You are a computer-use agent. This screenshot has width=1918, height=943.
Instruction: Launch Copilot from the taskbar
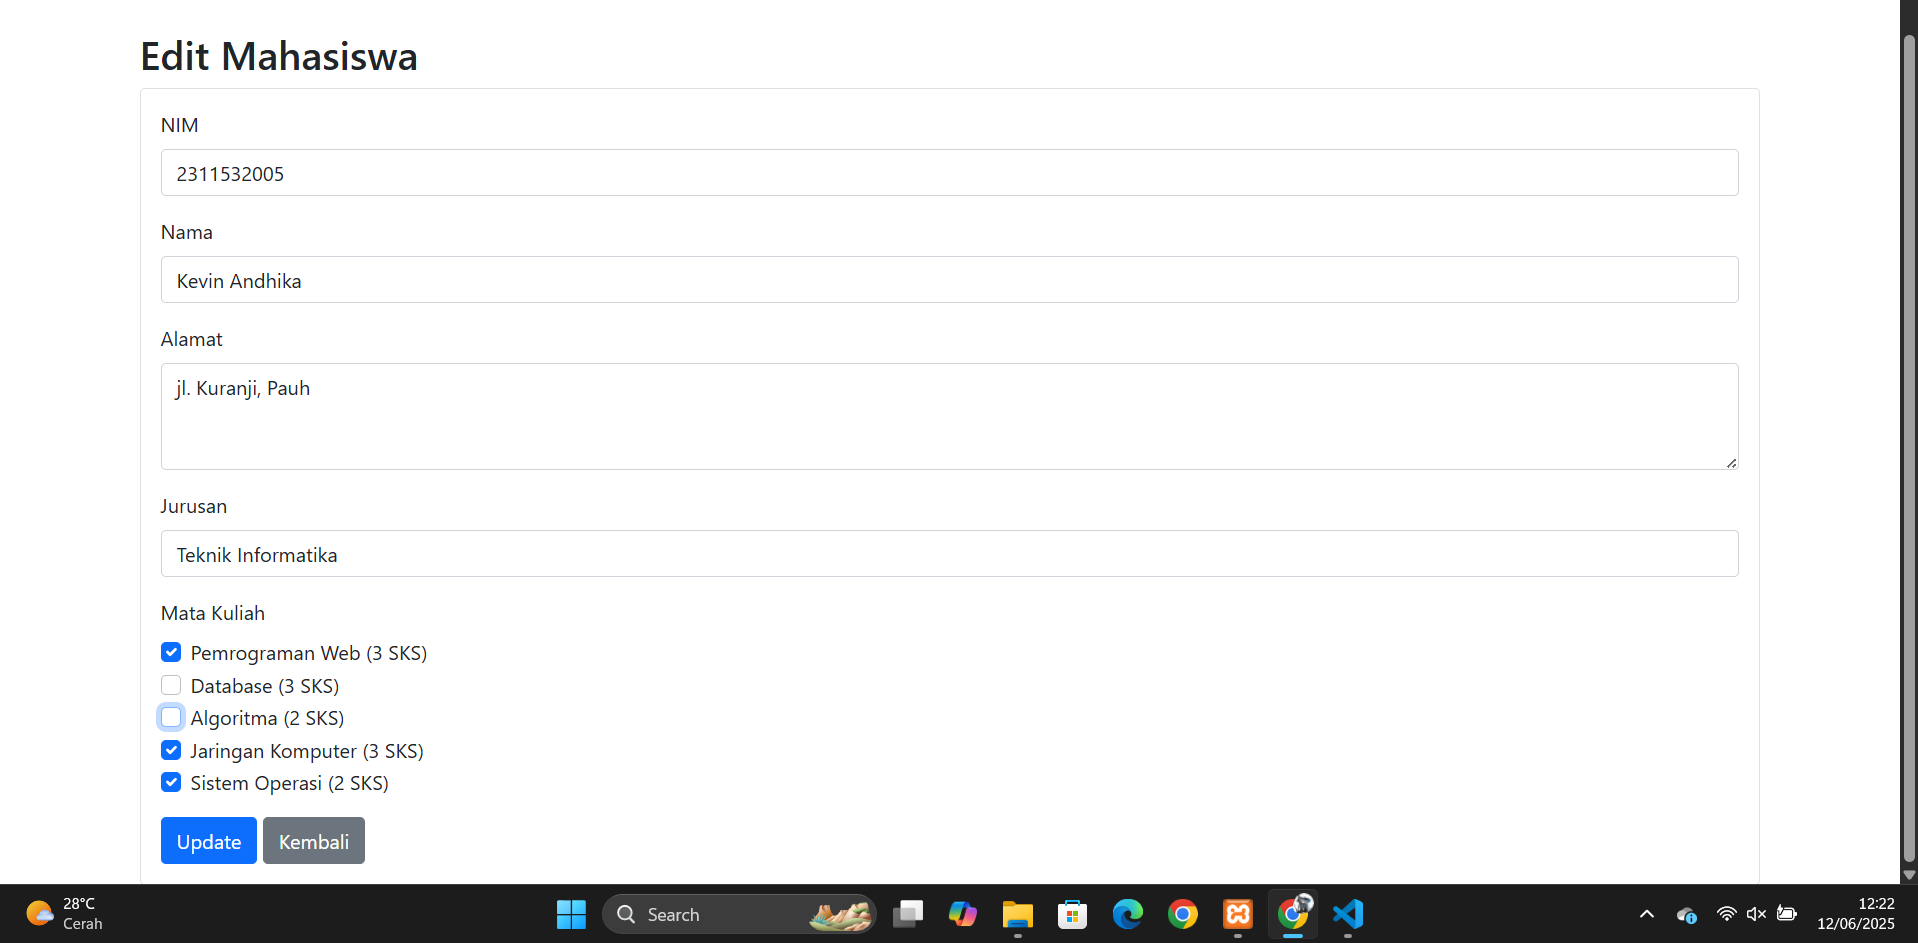[963, 914]
